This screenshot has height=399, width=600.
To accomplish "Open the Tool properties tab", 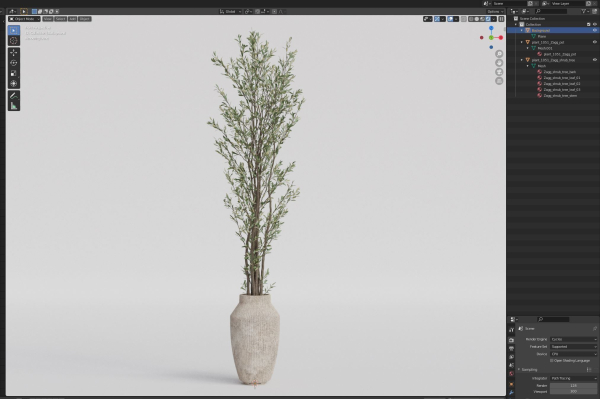I will [512, 330].
